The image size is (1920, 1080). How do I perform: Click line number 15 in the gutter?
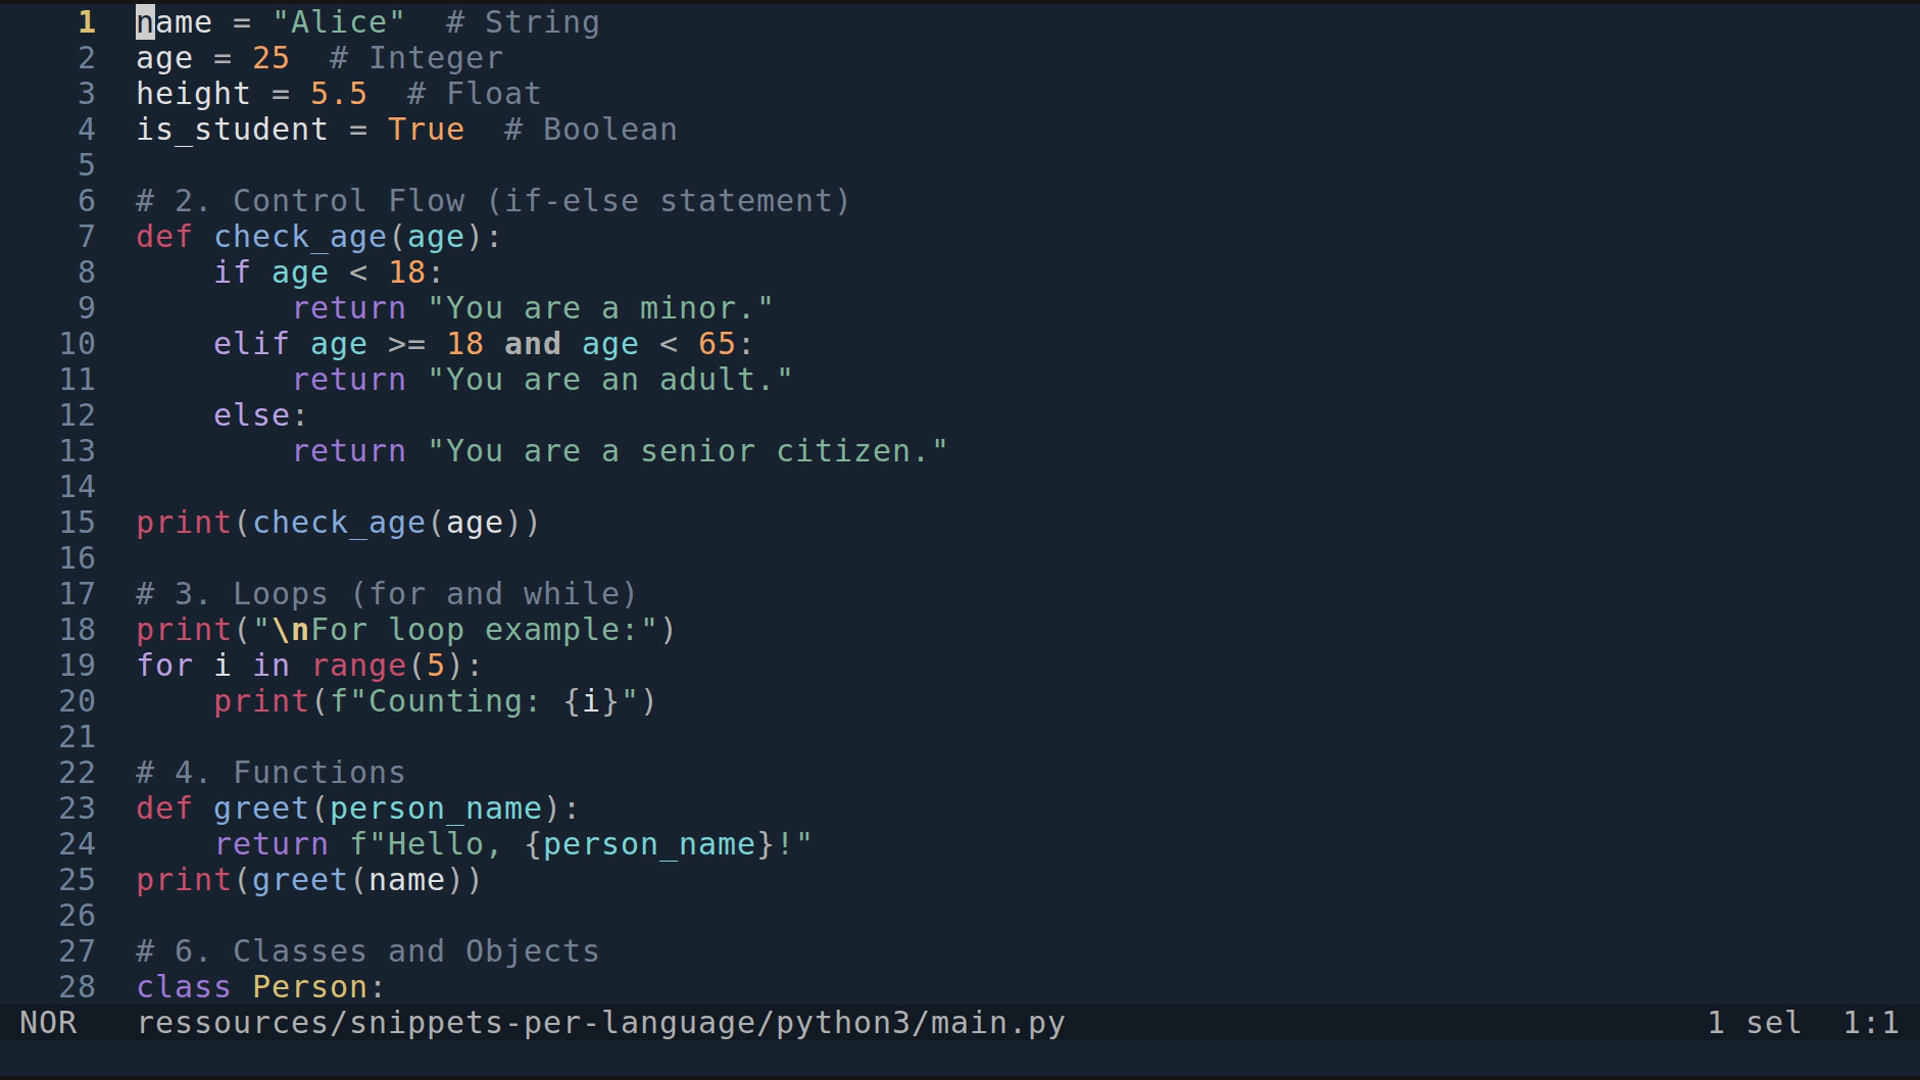pyautogui.click(x=77, y=521)
